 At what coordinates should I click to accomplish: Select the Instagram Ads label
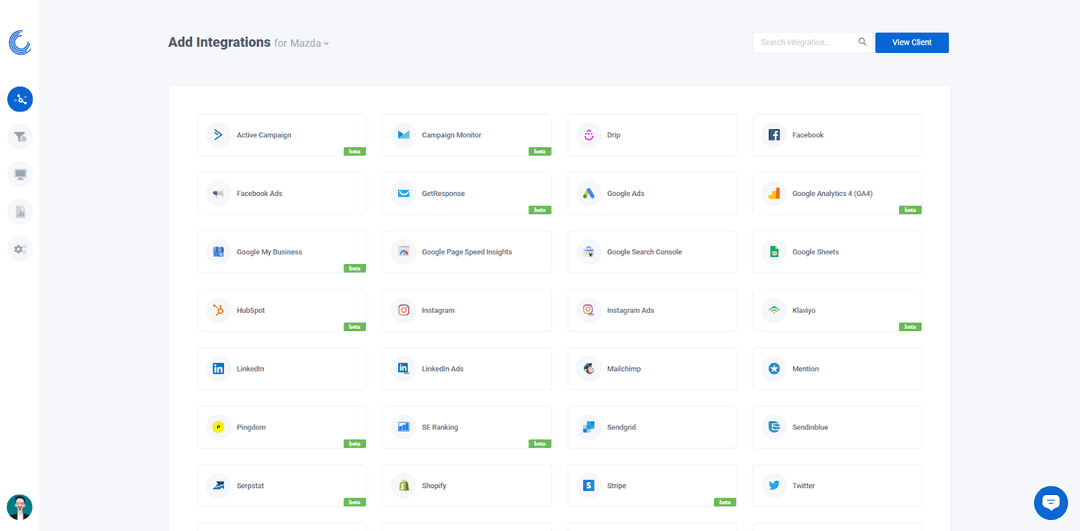(x=630, y=311)
